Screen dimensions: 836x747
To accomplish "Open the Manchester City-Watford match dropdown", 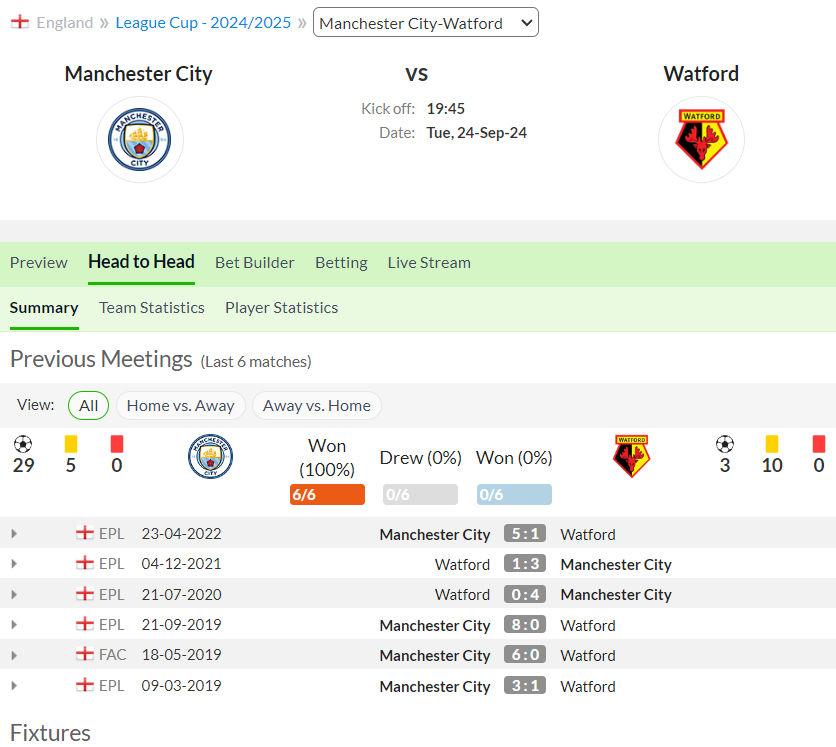I will tap(425, 22).
